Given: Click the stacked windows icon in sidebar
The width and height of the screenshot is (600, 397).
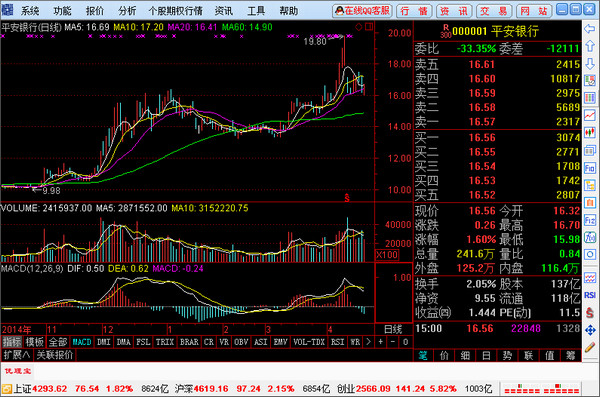Looking at the screenshot, I should 590,150.
